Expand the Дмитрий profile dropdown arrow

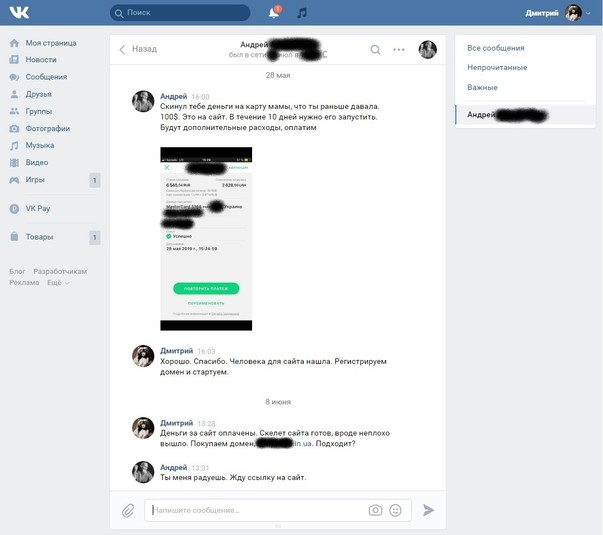(x=588, y=13)
